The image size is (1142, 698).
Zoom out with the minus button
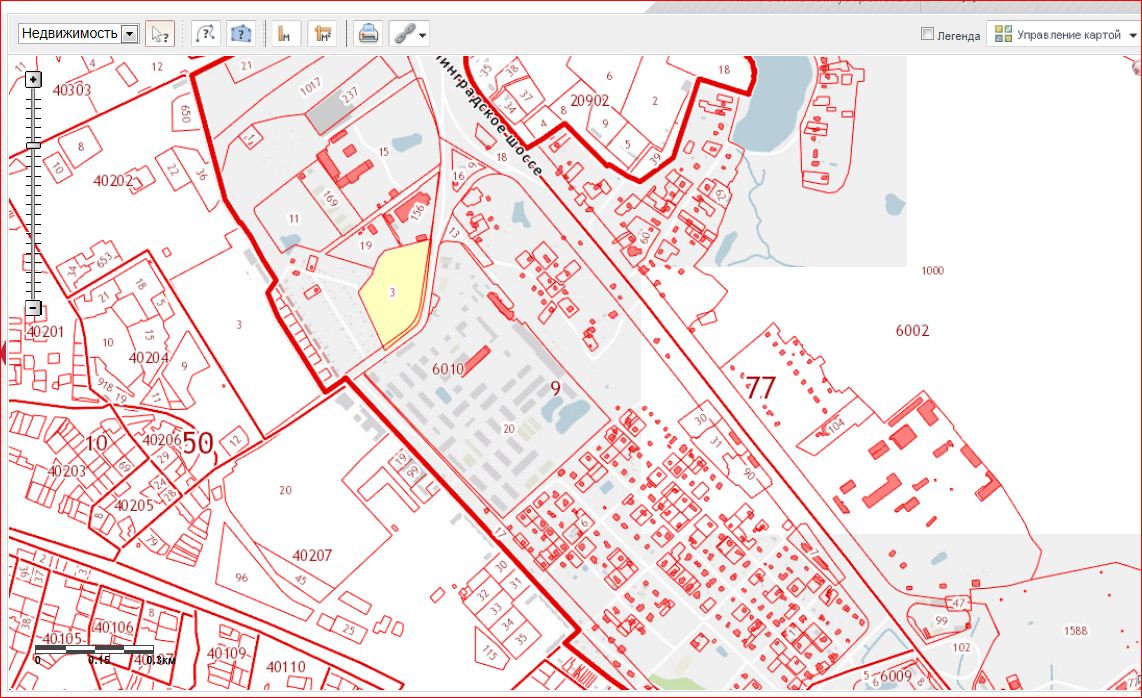point(33,308)
